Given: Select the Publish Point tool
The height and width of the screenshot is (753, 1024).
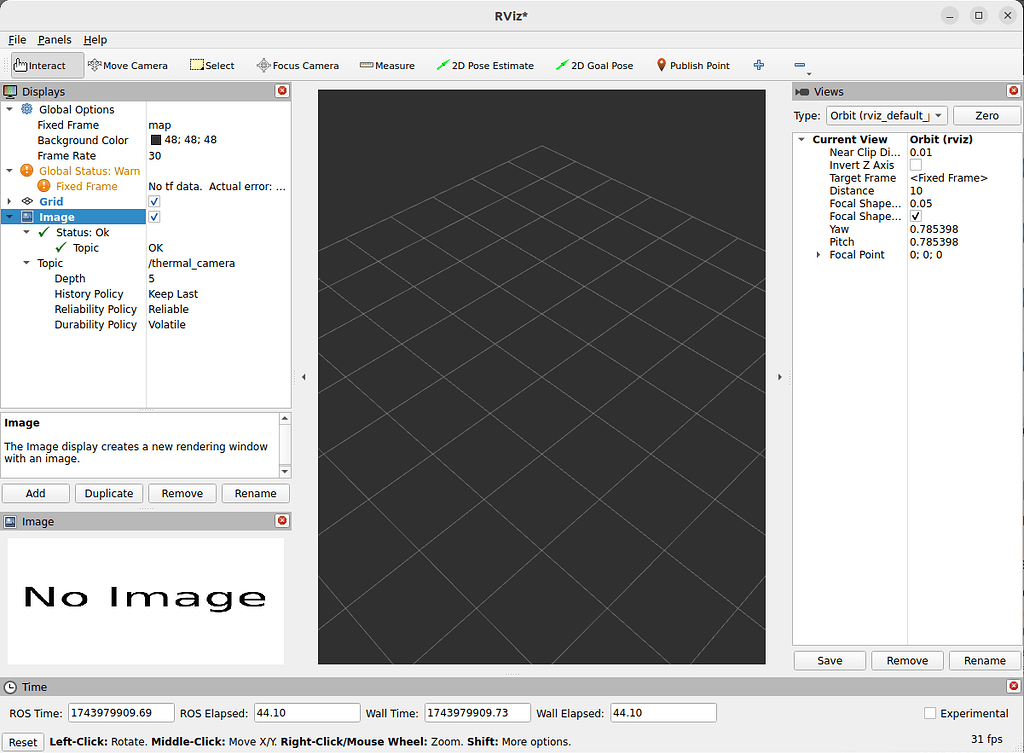Looking at the screenshot, I should [x=692, y=65].
